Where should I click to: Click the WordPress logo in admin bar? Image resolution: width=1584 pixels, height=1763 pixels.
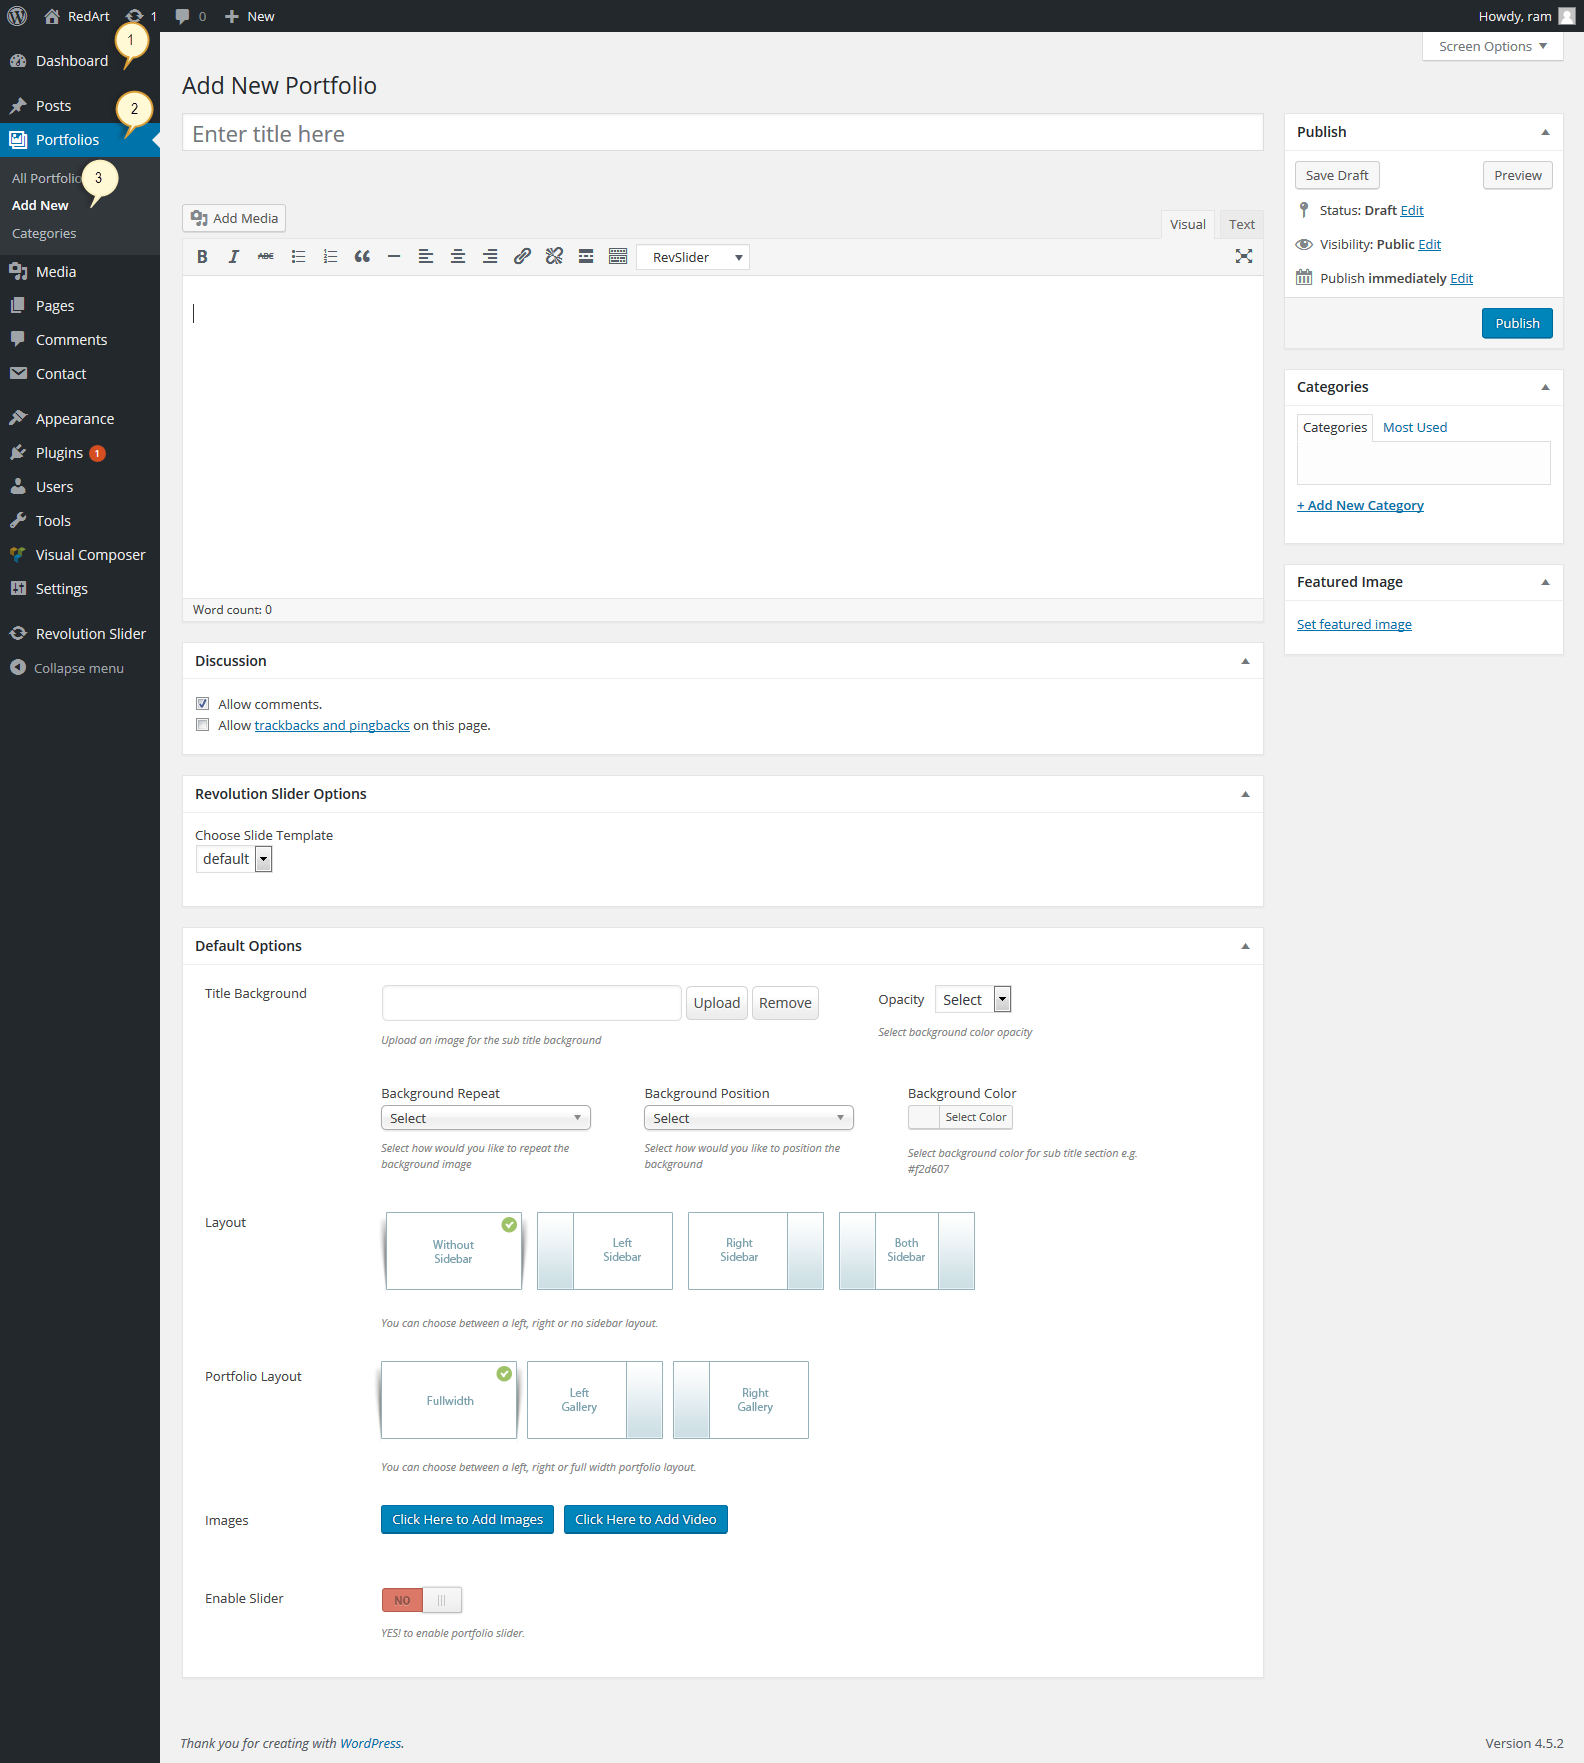[x=17, y=16]
